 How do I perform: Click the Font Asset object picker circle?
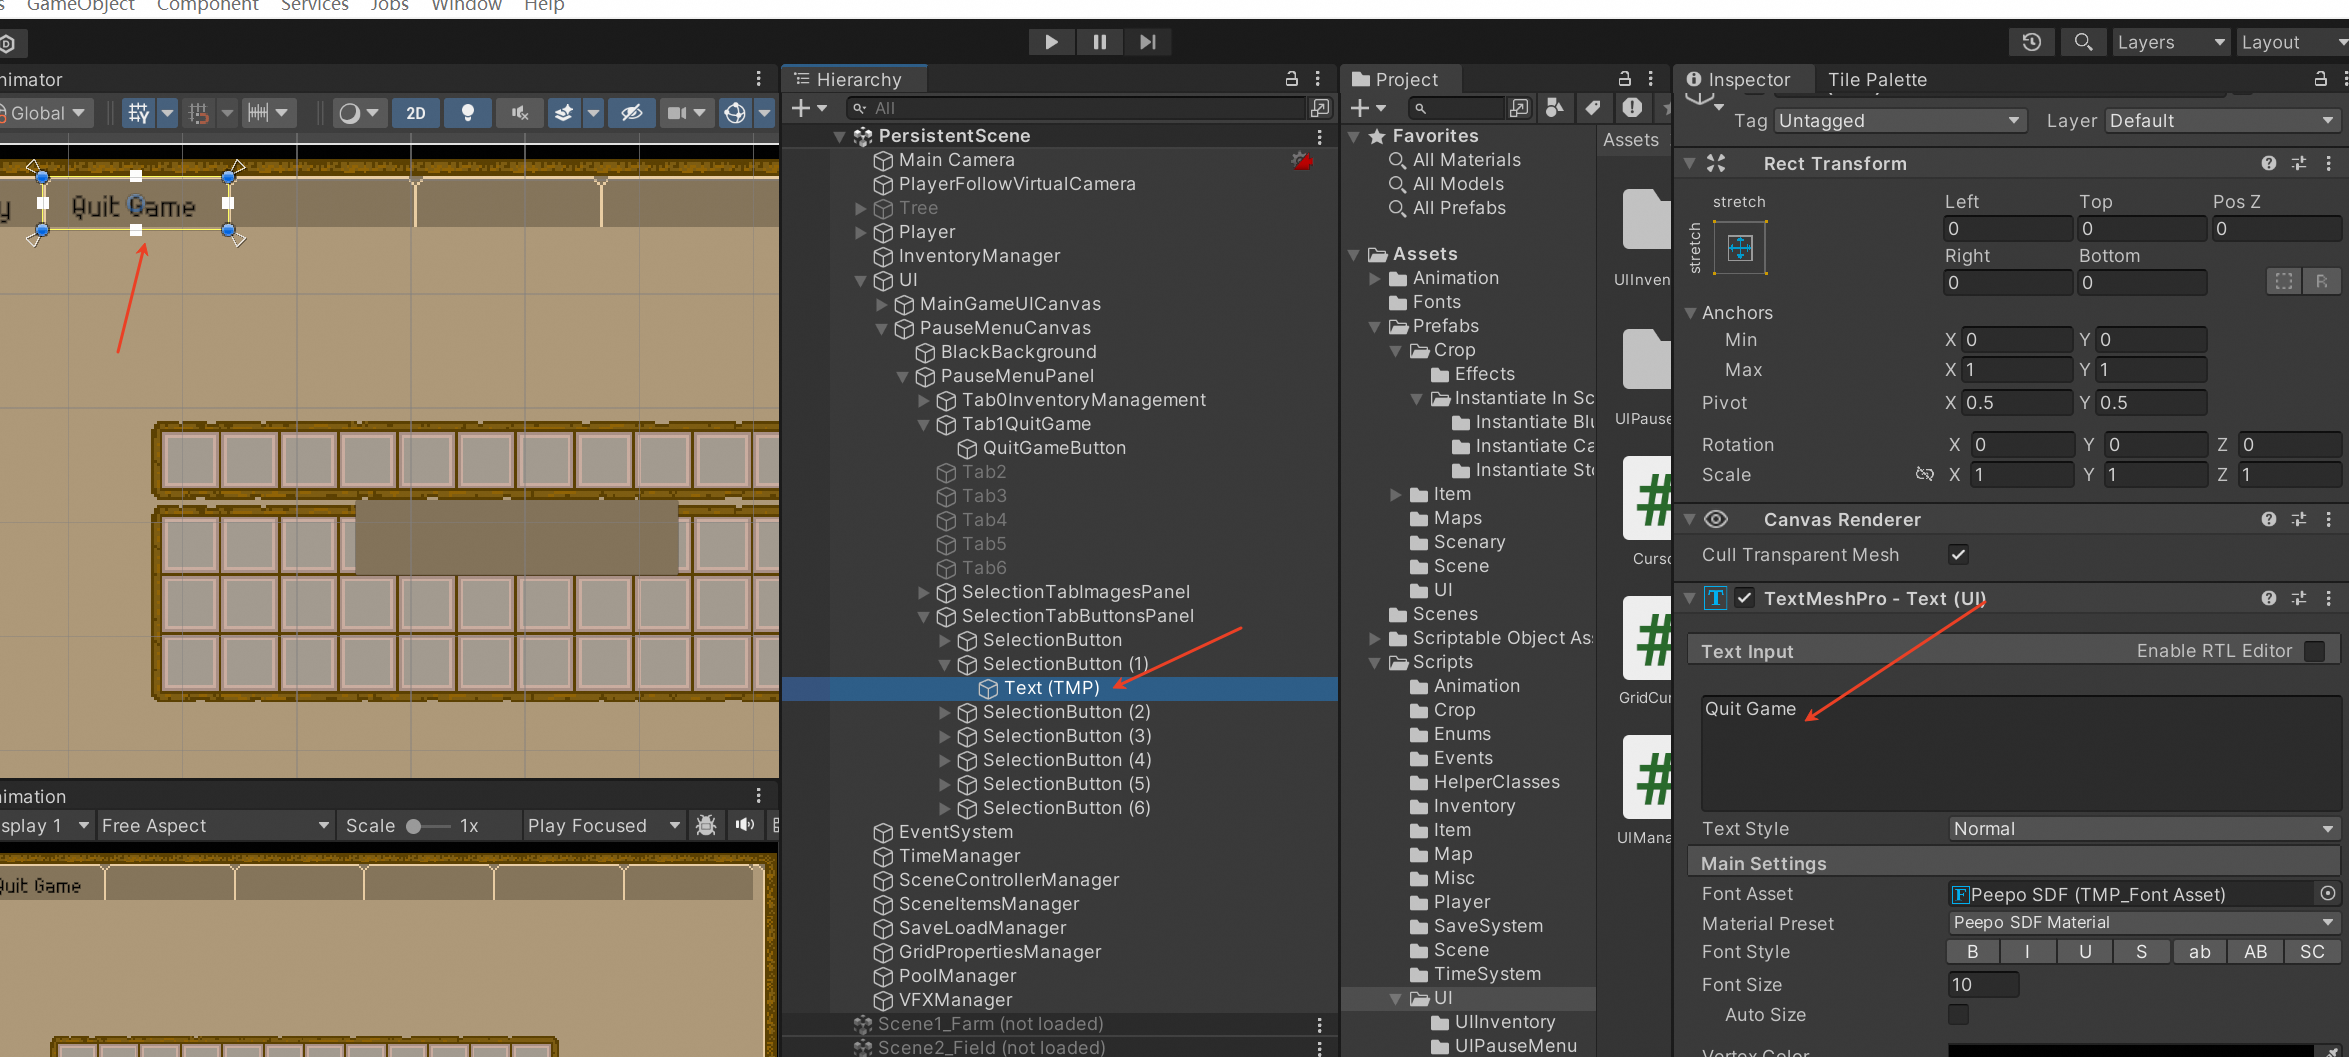[2328, 894]
